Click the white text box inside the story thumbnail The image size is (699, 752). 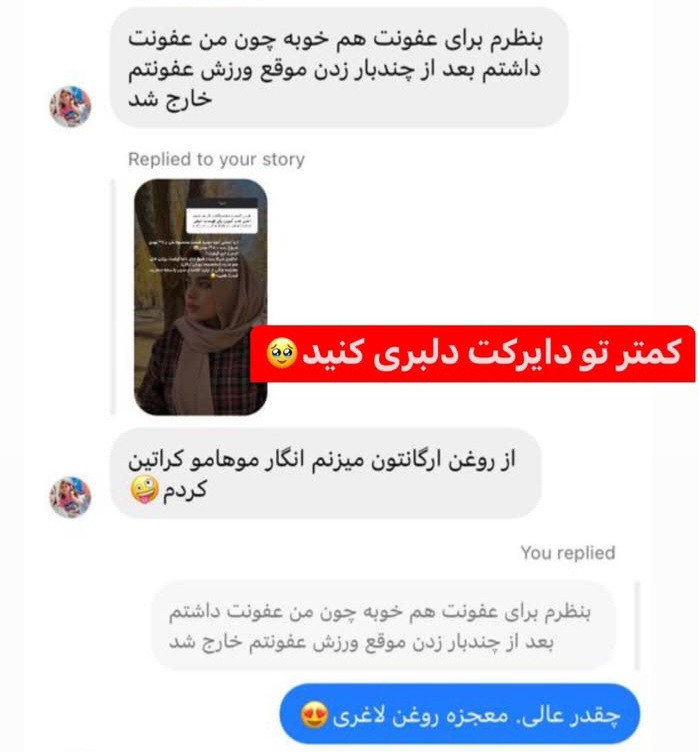coord(222,220)
